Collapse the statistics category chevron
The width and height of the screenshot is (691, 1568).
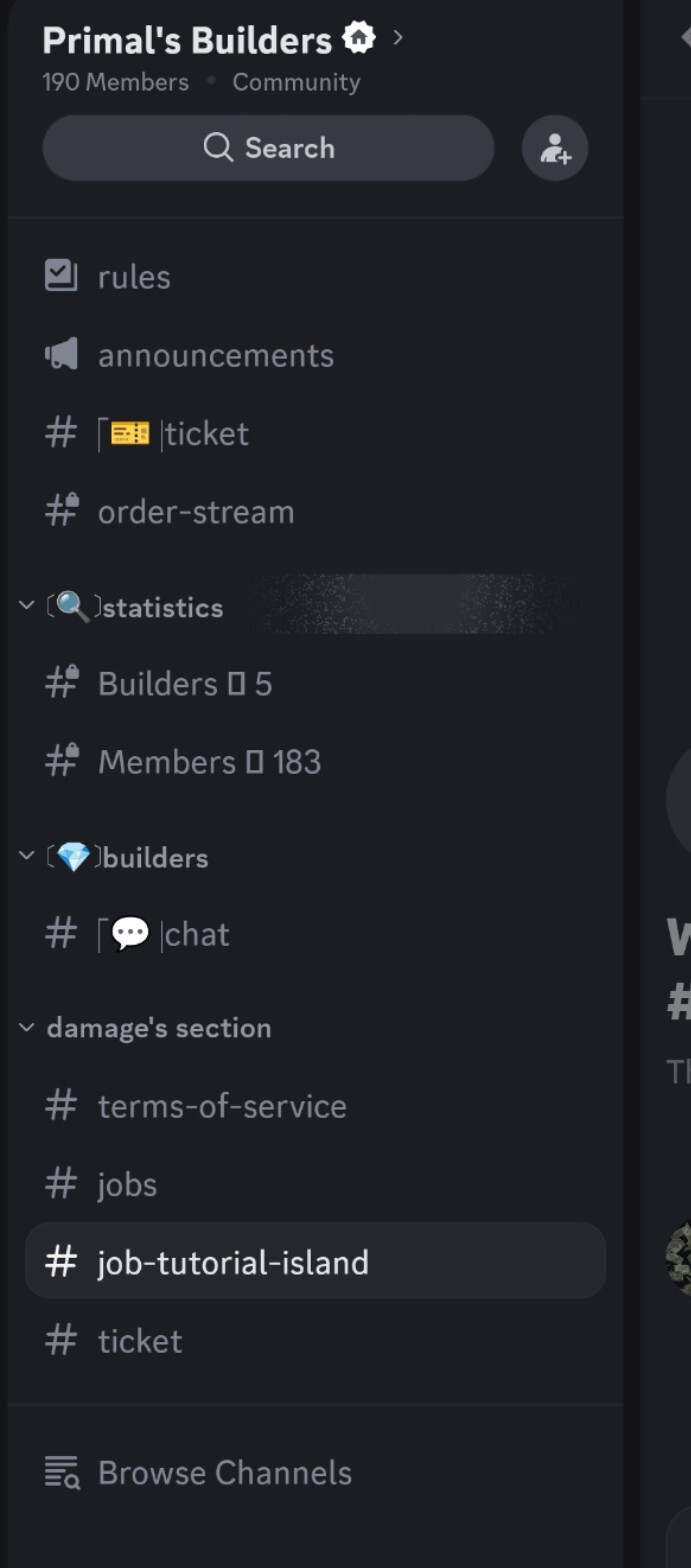coord(27,606)
